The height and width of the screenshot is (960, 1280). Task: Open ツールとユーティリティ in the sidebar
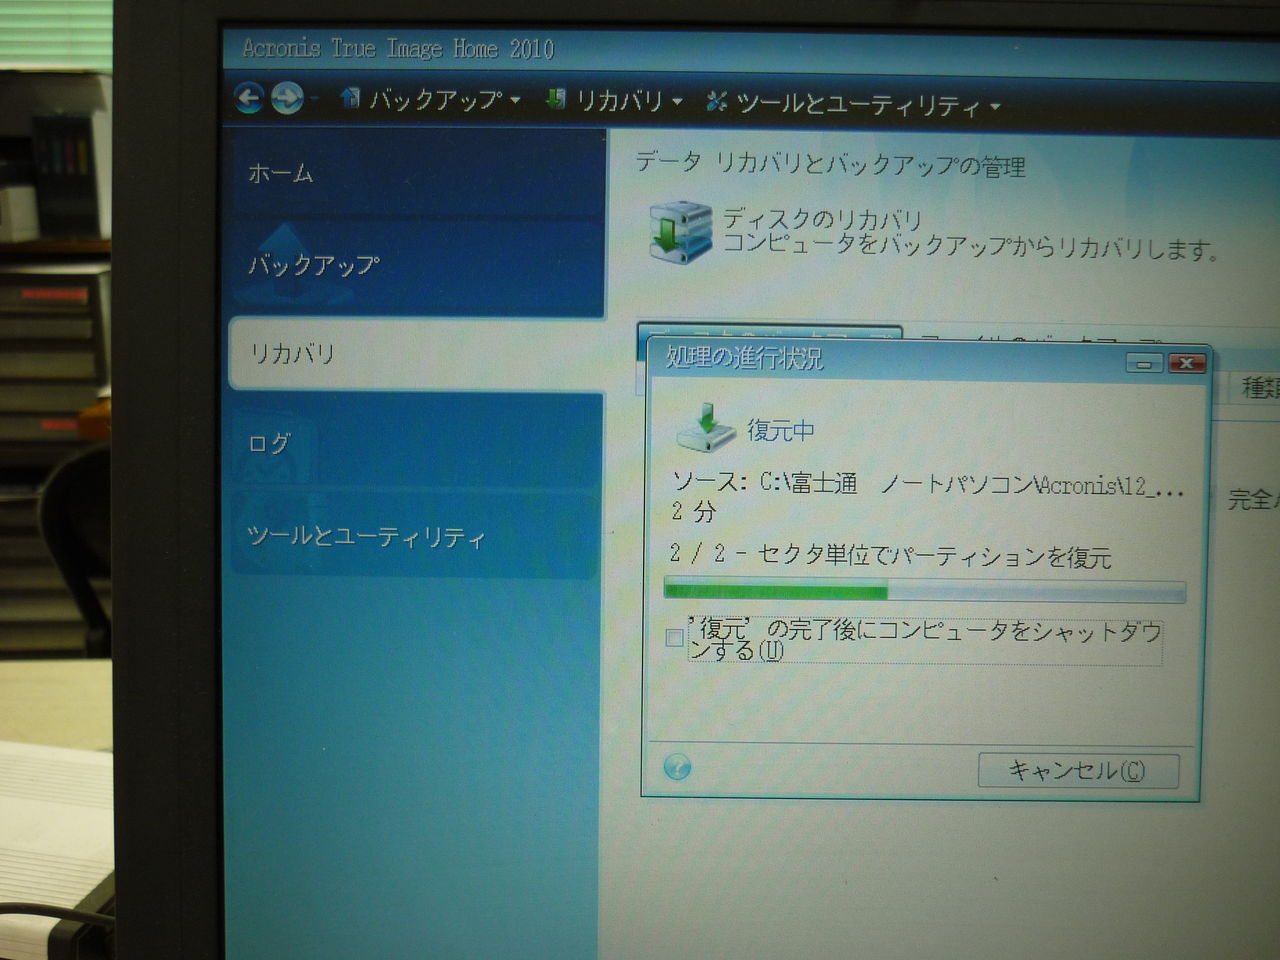click(416, 535)
